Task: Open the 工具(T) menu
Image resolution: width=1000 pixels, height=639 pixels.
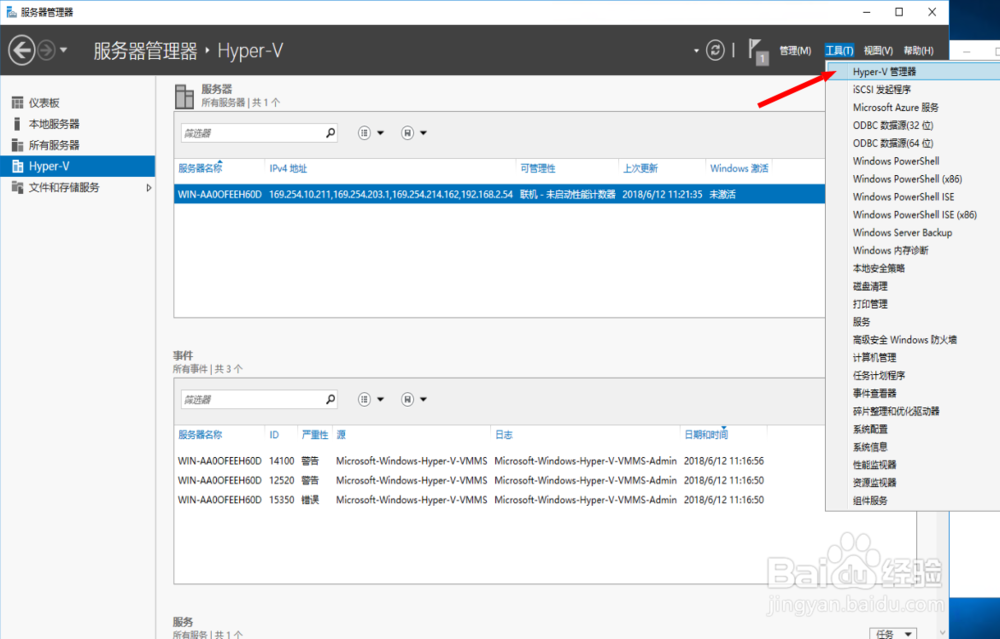Action: click(x=839, y=50)
